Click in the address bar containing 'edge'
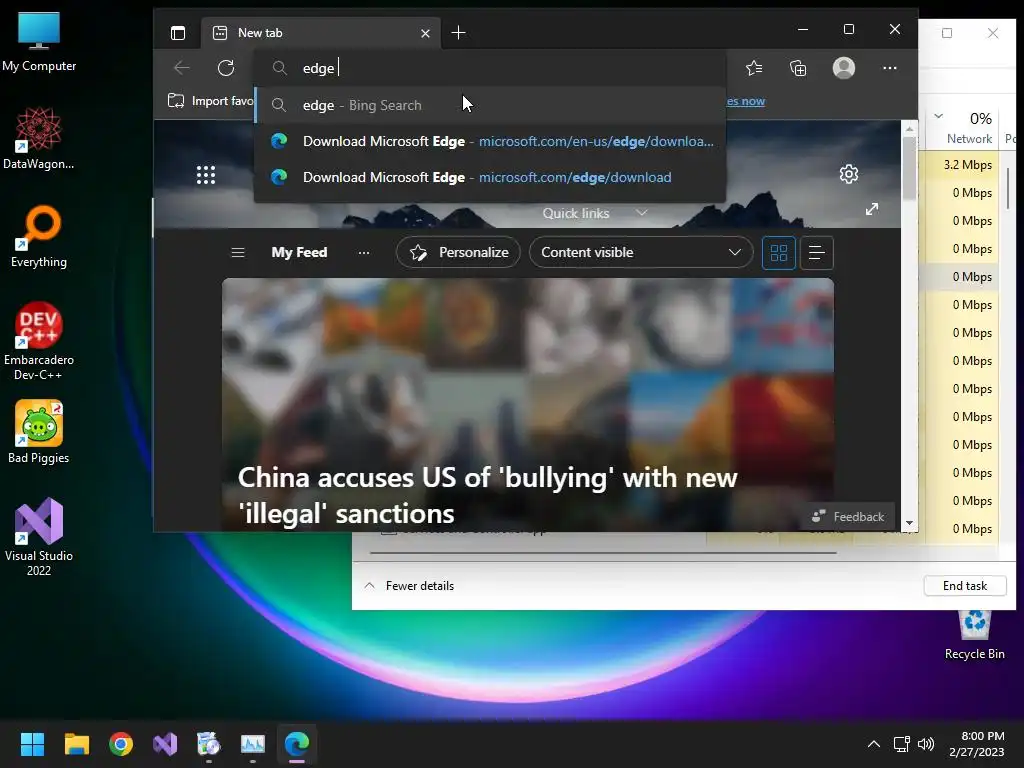This screenshot has width=1024, height=768. coord(490,68)
